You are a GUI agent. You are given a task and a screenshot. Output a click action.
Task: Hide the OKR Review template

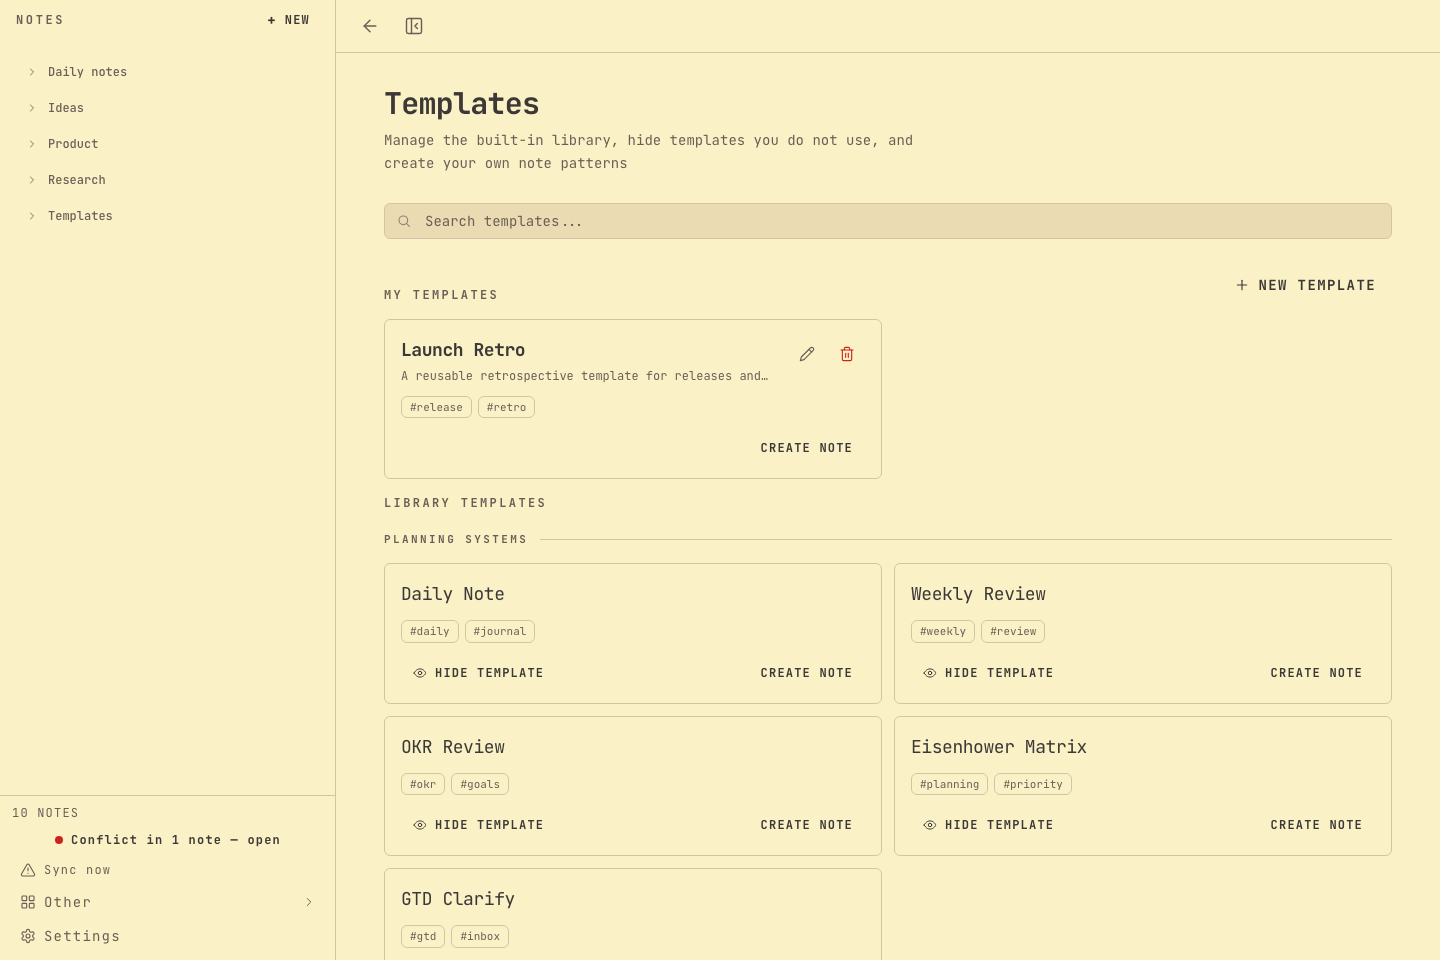478,825
